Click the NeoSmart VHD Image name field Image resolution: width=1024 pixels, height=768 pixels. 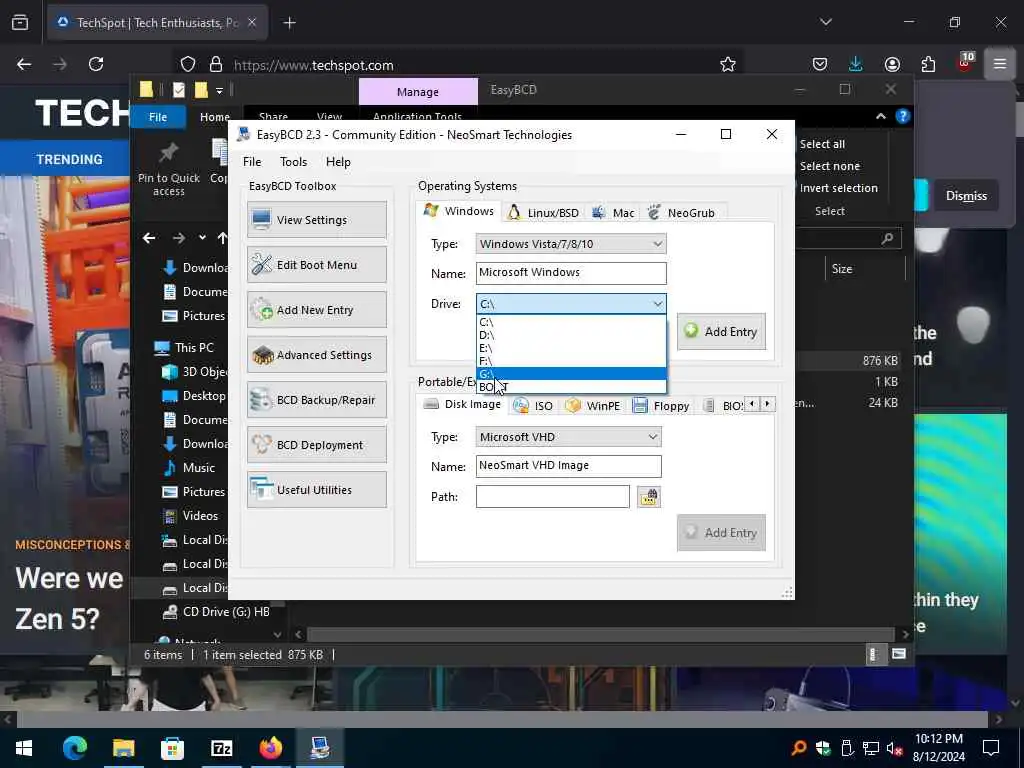pos(568,466)
